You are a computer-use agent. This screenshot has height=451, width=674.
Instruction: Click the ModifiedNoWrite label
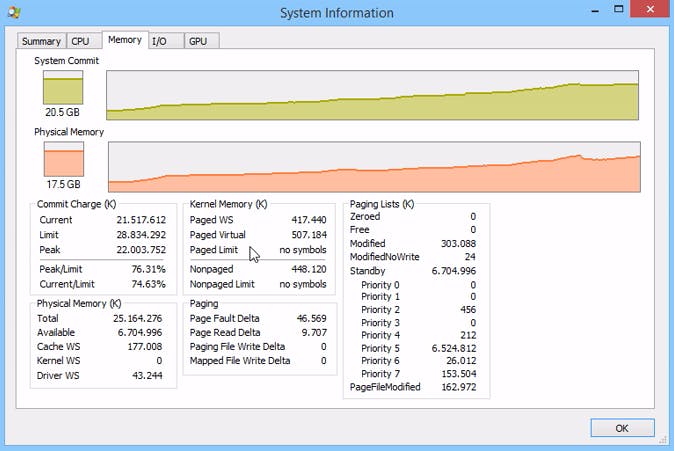coord(385,257)
